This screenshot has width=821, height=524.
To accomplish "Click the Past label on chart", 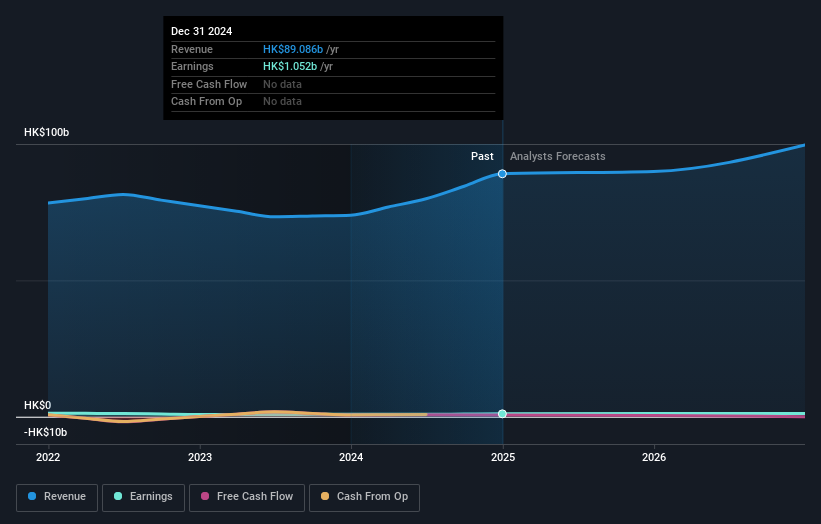I will point(482,157).
